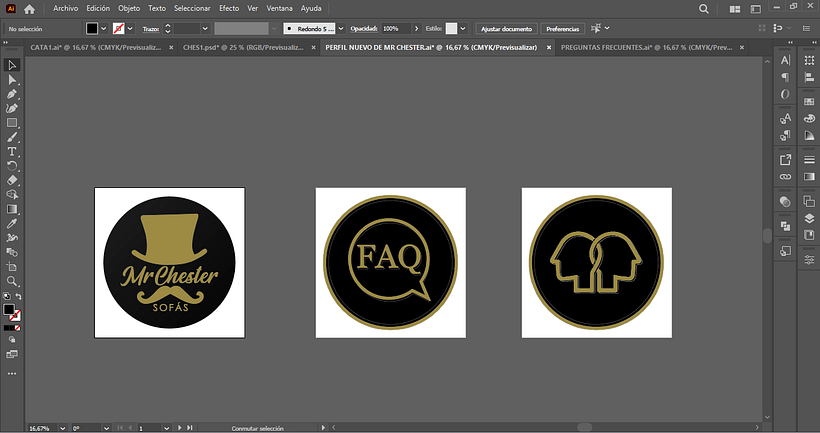Open the search magnifier in title bar
Image resolution: width=820 pixels, height=433 pixels.
click(704, 9)
